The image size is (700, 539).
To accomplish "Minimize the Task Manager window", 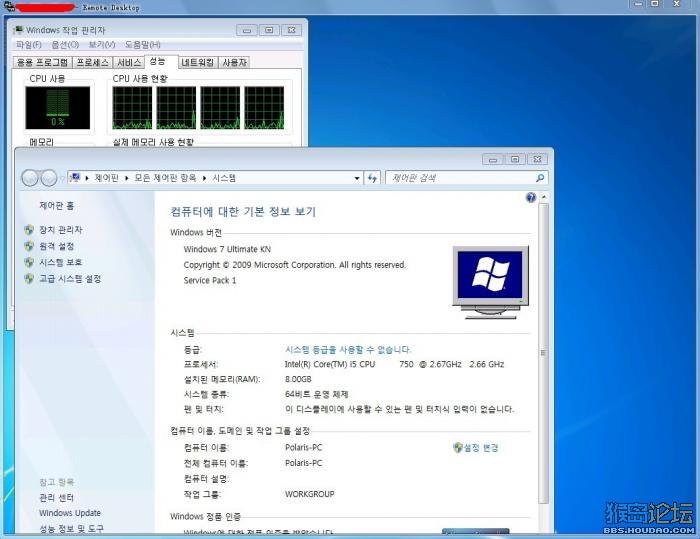I will click(x=247, y=30).
